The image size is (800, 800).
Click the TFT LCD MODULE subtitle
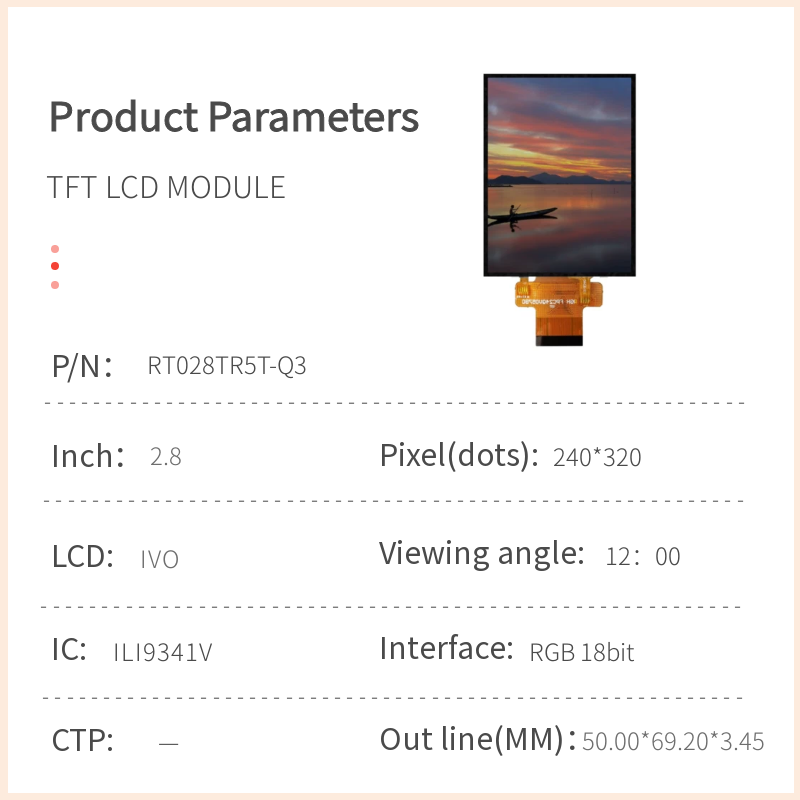tap(166, 188)
